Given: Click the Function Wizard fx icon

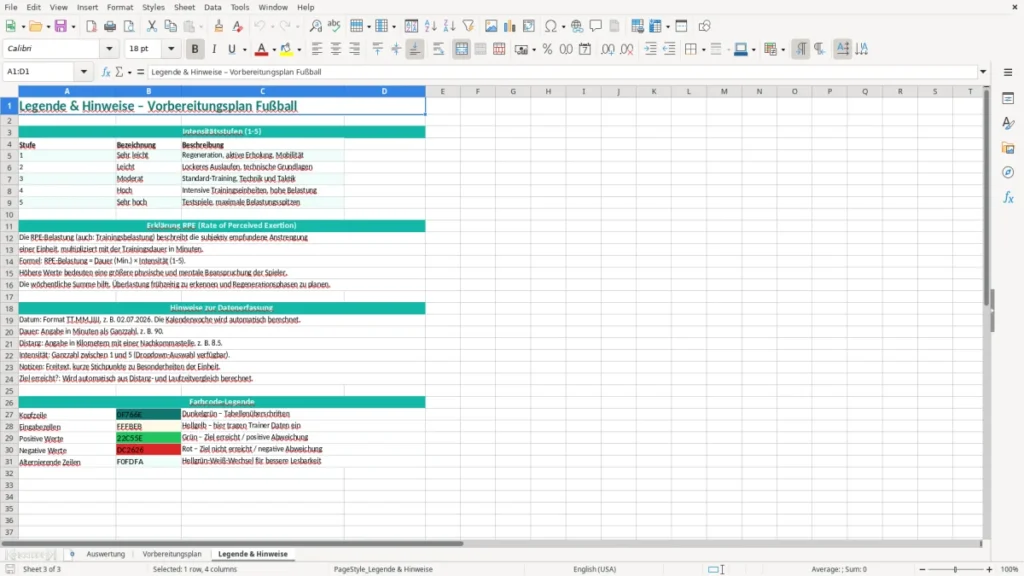Looking at the screenshot, I should pyautogui.click(x=106, y=72).
